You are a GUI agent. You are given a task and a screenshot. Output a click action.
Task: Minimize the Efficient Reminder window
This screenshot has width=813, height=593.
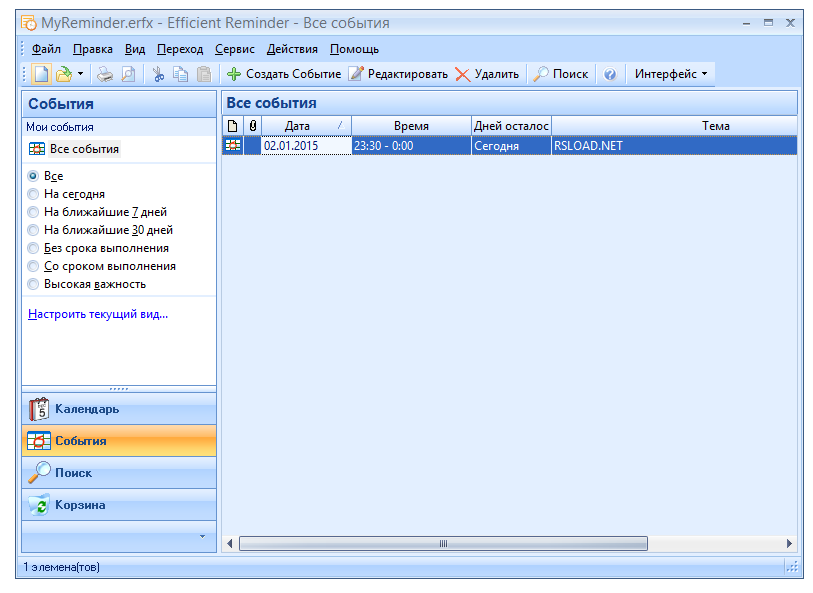[746, 23]
